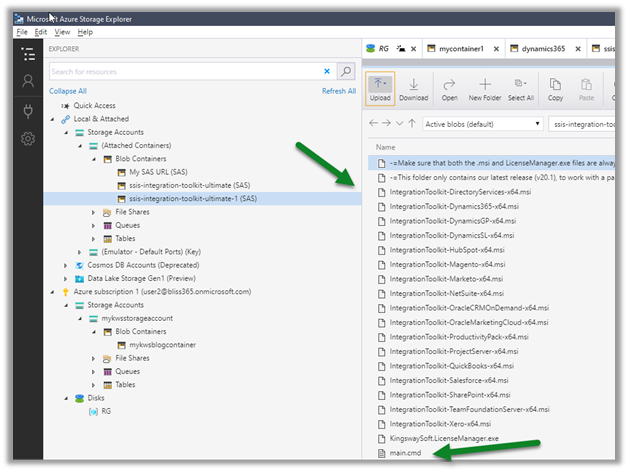The height and width of the screenshot is (474, 628).
Task: Expand the Cosmos DB Accounts (Deprecated) node
Action: [x=66, y=265]
